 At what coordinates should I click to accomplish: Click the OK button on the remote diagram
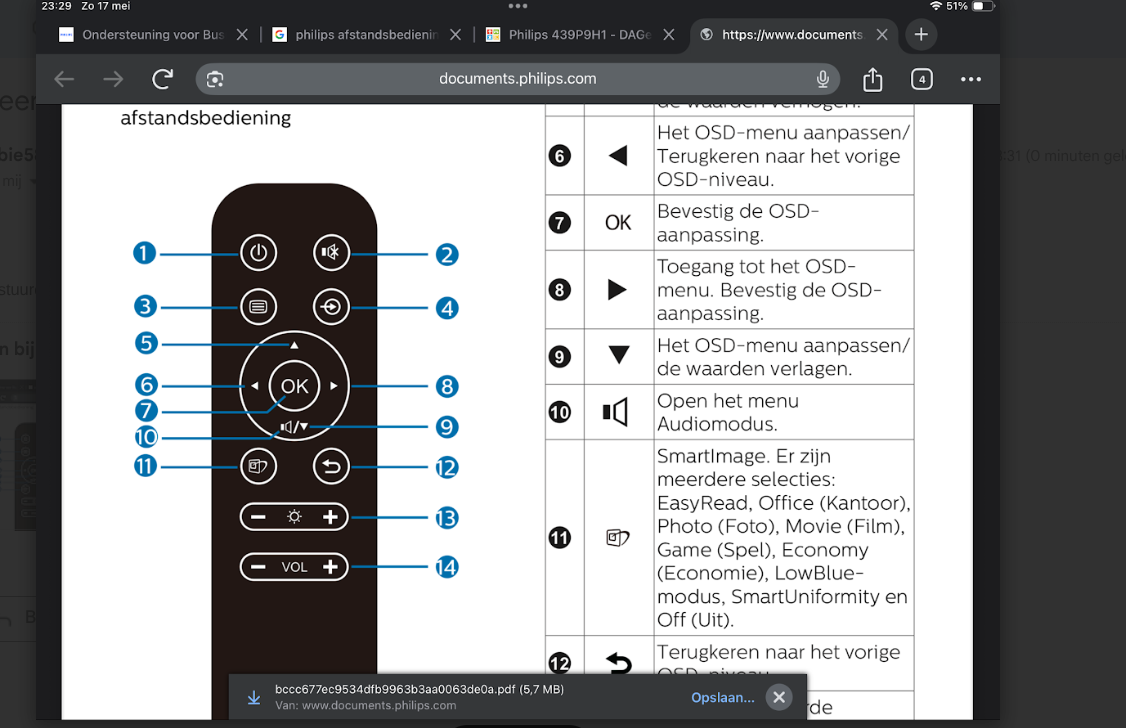pos(294,386)
